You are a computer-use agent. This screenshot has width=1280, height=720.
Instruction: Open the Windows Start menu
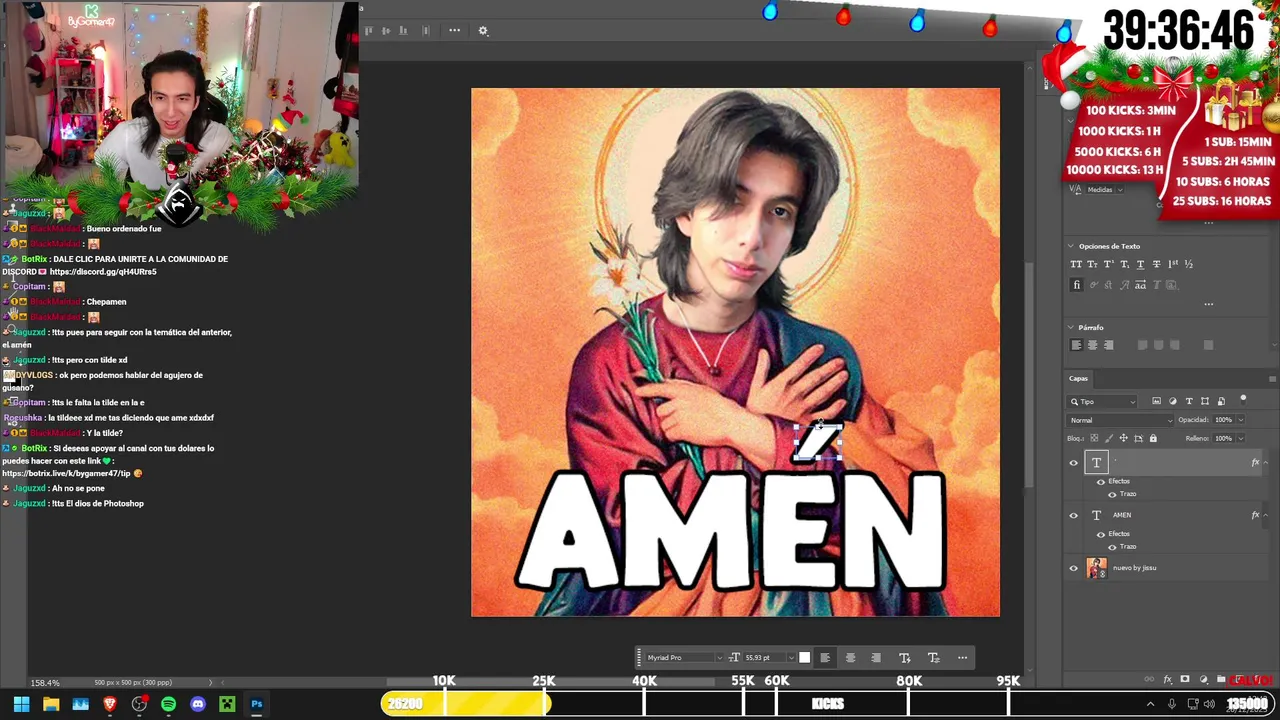pyautogui.click(x=21, y=704)
